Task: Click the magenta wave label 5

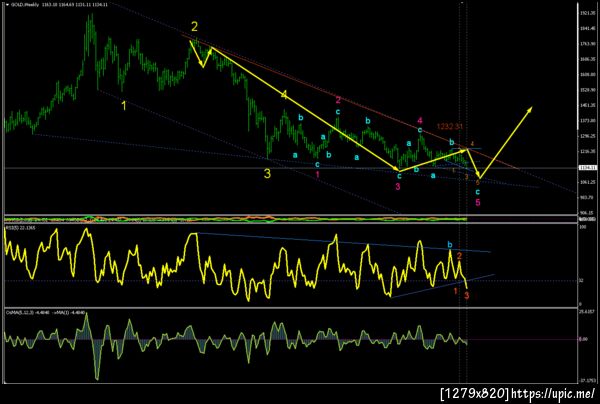Action: point(478,202)
